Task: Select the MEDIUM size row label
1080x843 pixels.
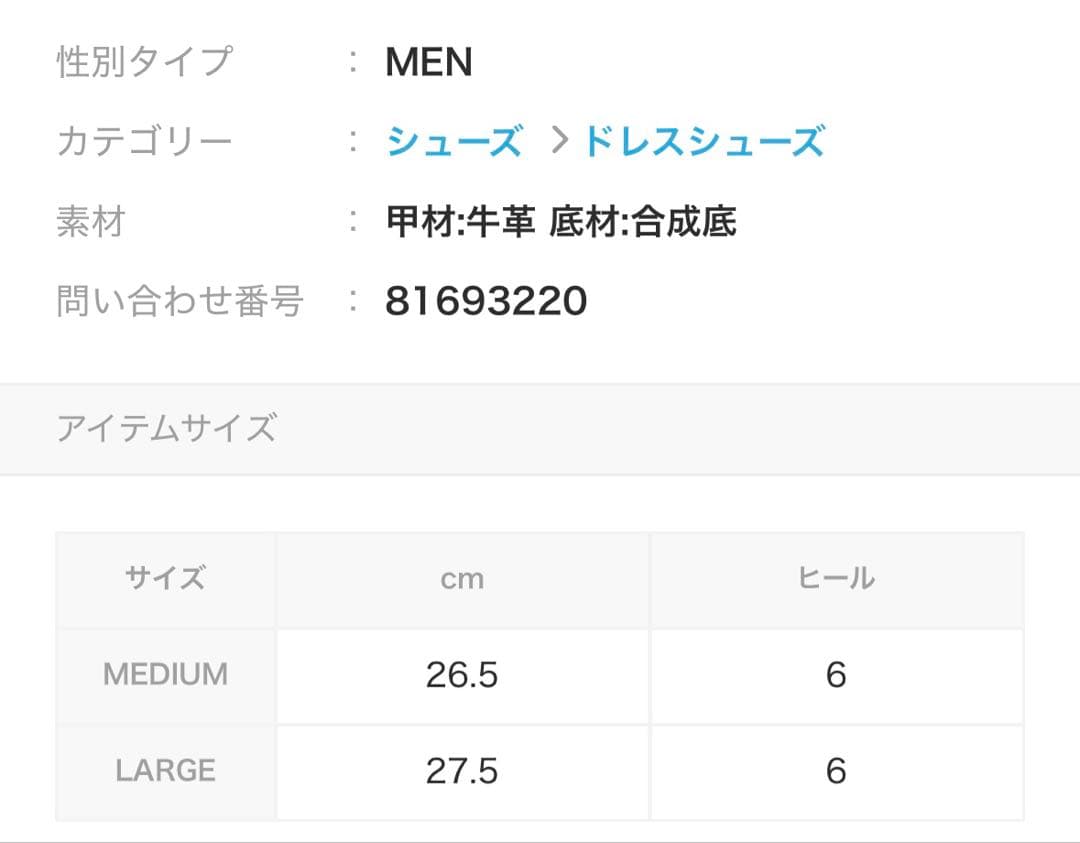Action: coord(163,674)
